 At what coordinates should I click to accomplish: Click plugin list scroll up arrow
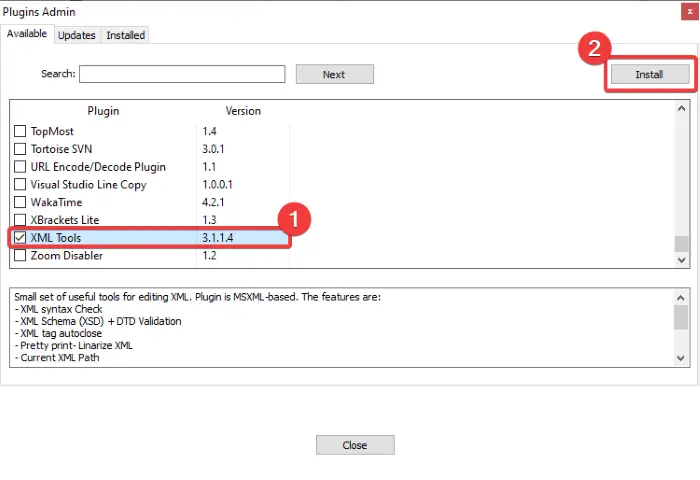point(681,109)
